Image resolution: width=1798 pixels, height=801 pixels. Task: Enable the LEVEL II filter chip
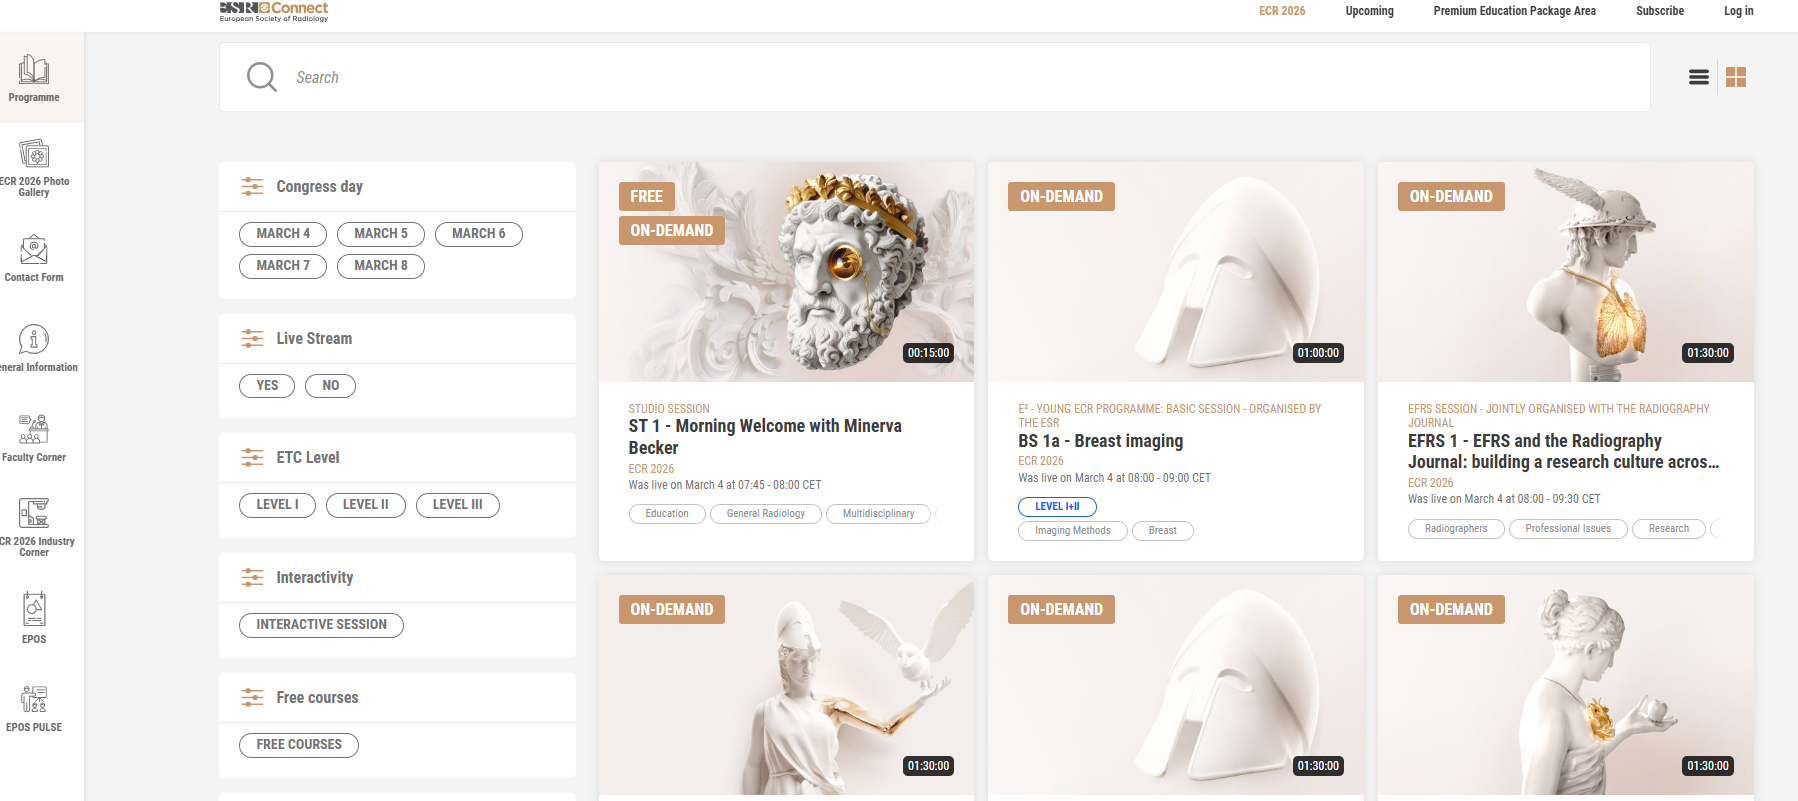coord(365,505)
